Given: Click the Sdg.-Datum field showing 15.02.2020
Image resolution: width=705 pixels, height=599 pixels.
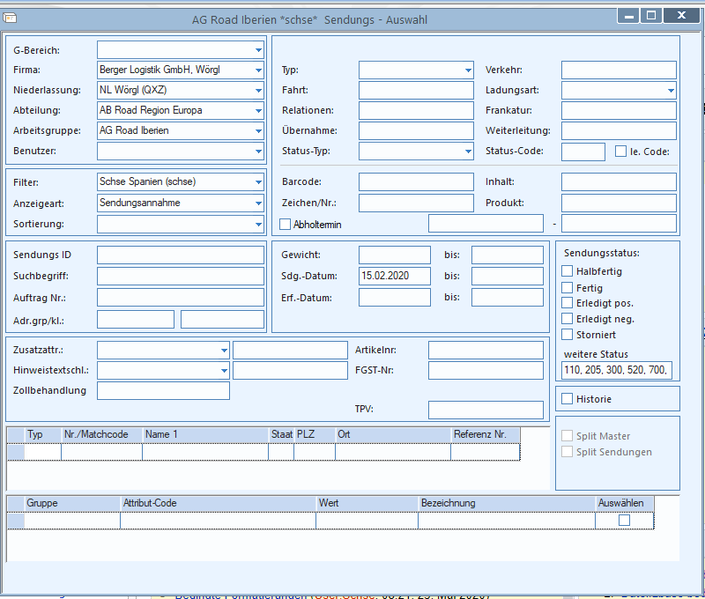Looking at the screenshot, I should tap(394, 276).
